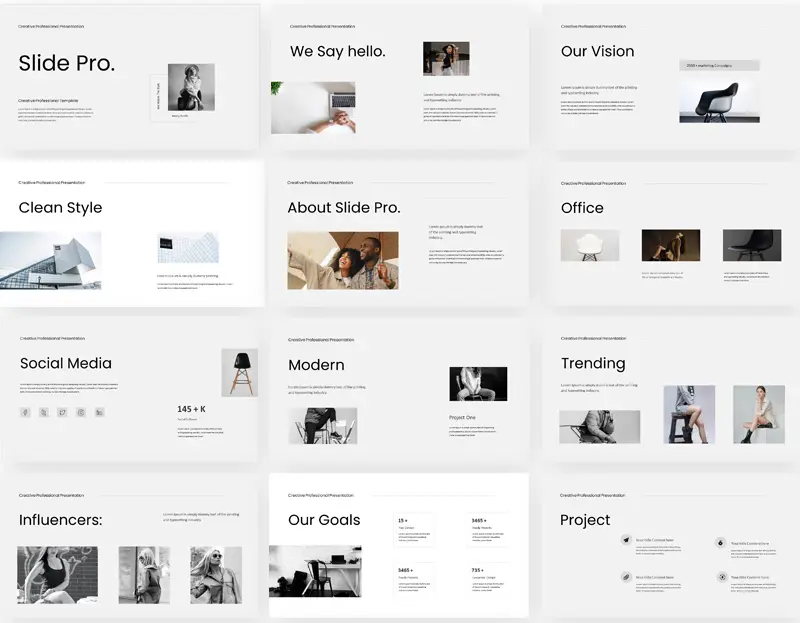Select the 'Trending' slide heading
The image size is (800, 623).
click(x=593, y=363)
